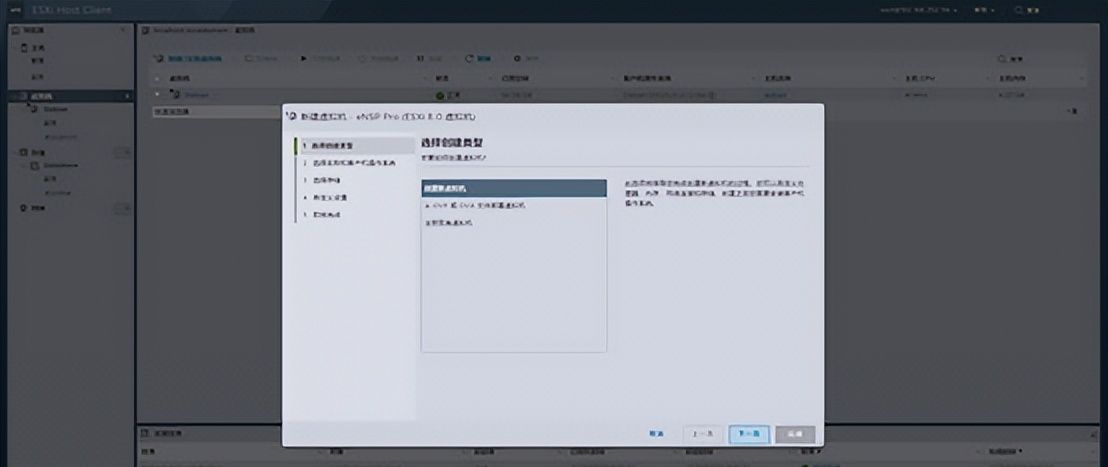Viewport: 1108px width, 467px height.
Task: Choose the Create a new virtual machine option
Action: pyautogui.click(x=514, y=188)
